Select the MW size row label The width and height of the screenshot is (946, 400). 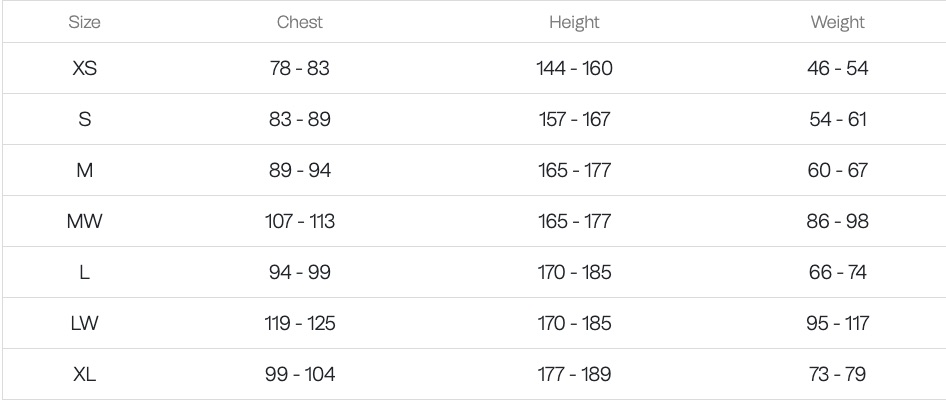pos(84,221)
